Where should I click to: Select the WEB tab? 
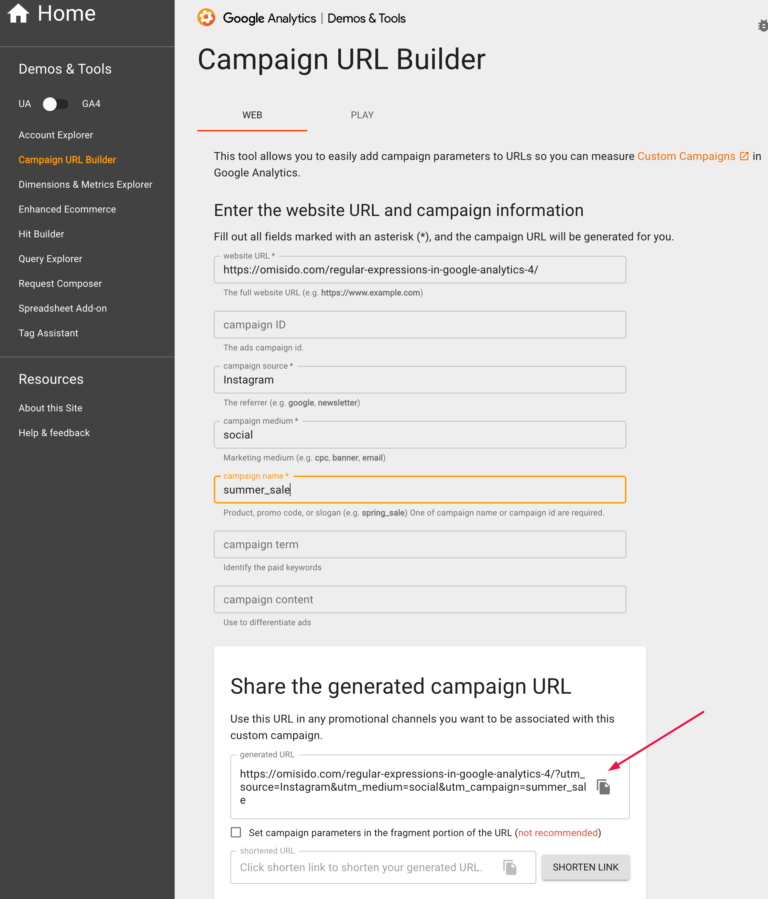point(251,114)
